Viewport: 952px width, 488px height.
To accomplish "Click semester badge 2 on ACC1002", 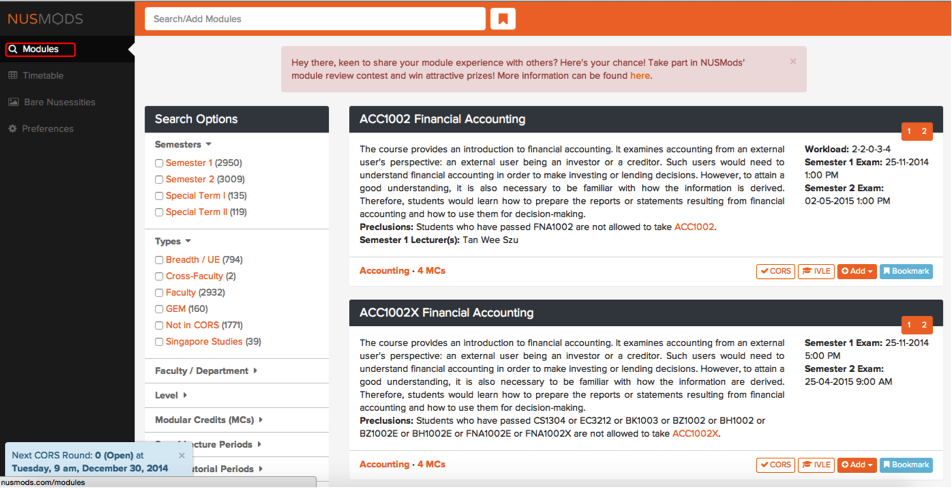I will click(x=924, y=131).
